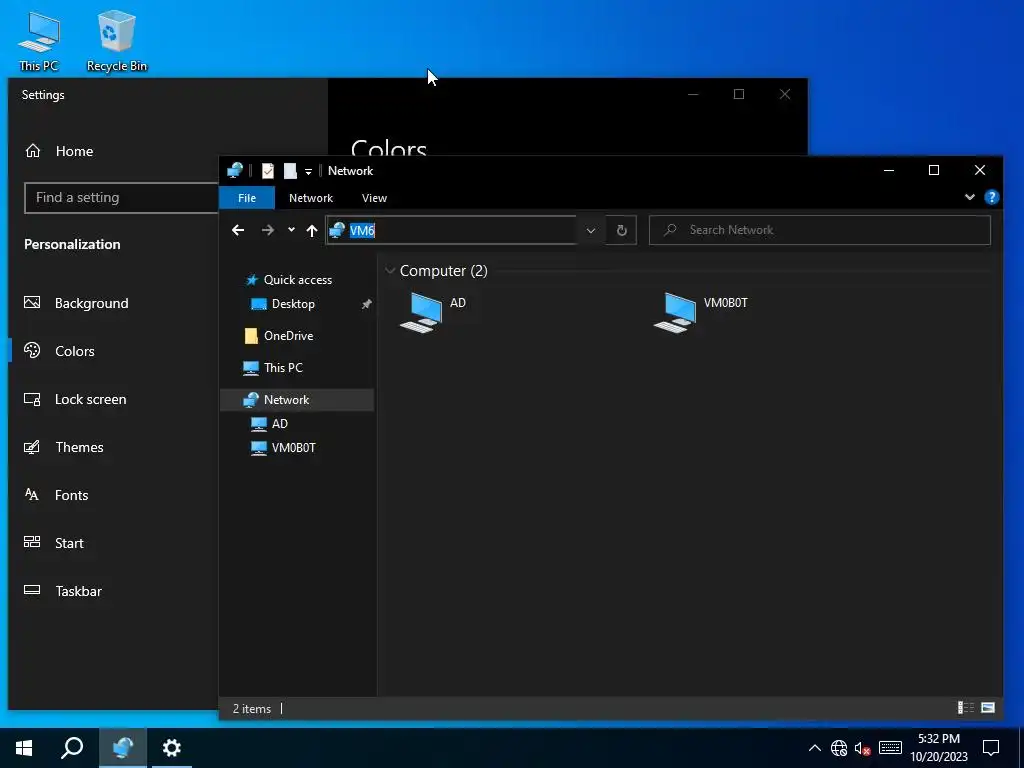
Task: Expand the ribbon with the chevron
Action: pyautogui.click(x=970, y=197)
